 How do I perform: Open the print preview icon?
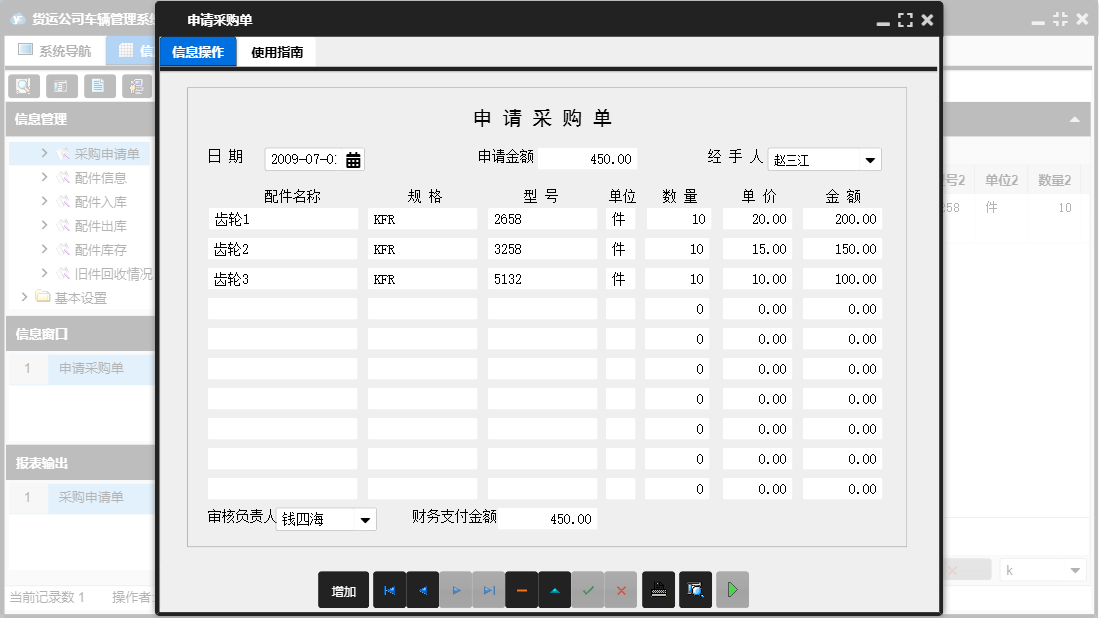pos(695,590)
